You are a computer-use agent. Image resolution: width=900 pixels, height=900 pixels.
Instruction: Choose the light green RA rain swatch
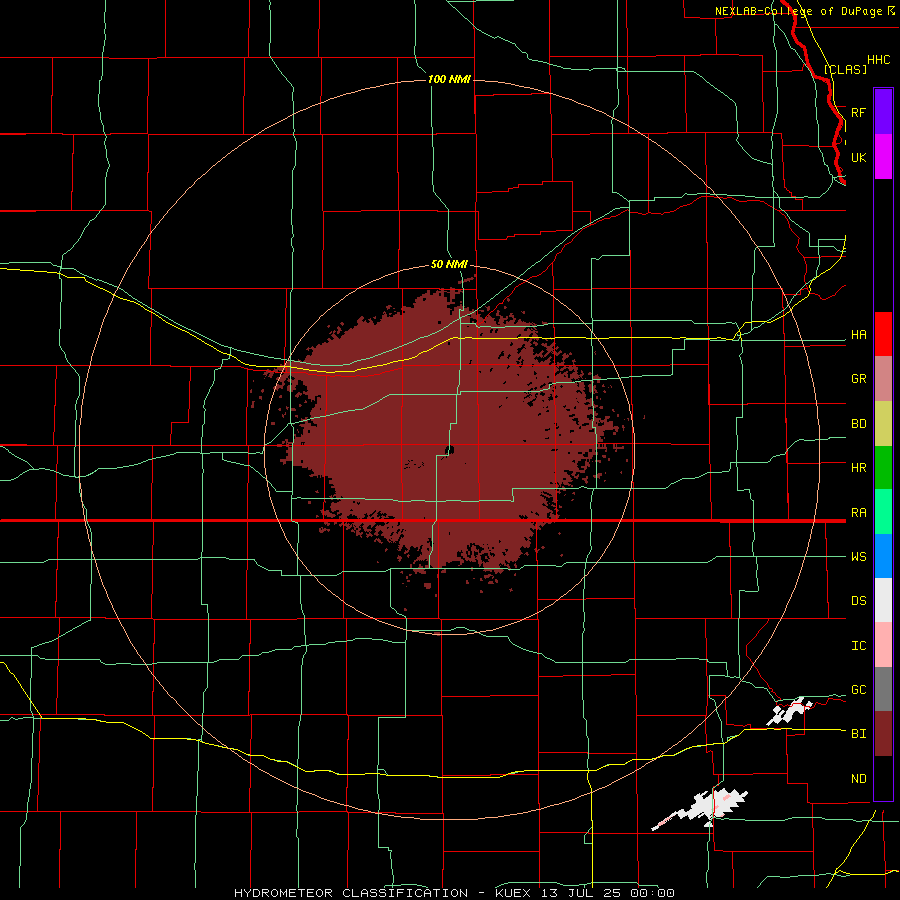click(x=883, y=512)
